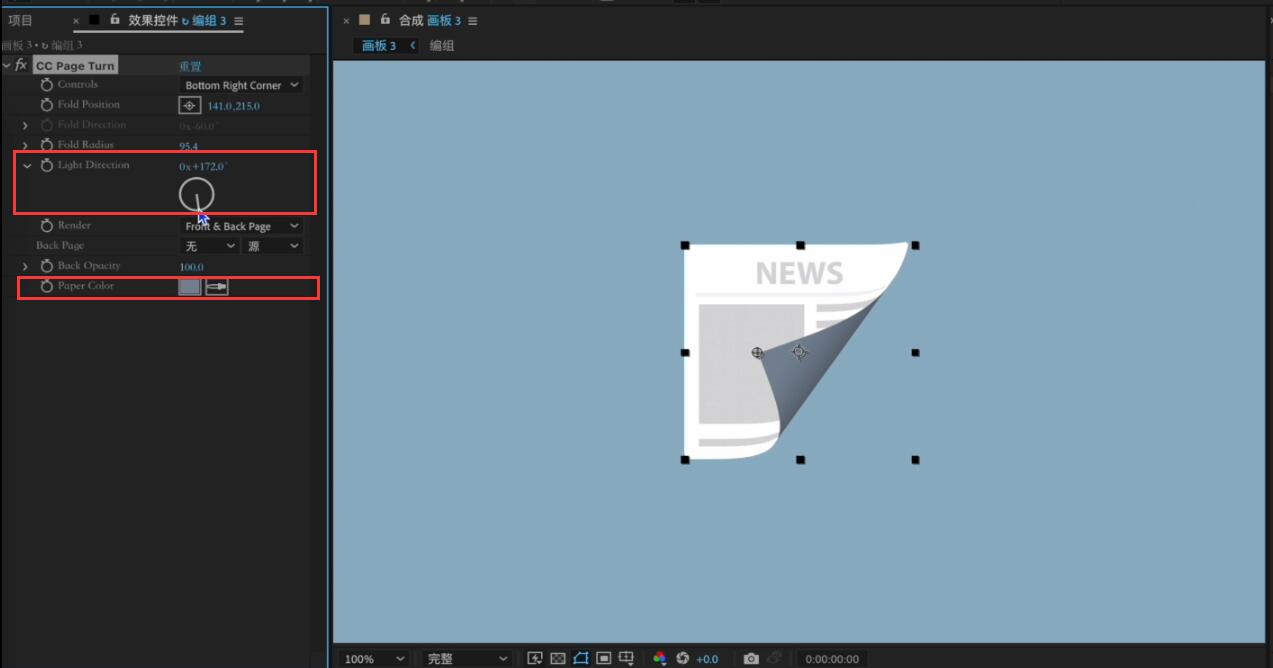Toggle fast previews icon

tap(534, 658)
